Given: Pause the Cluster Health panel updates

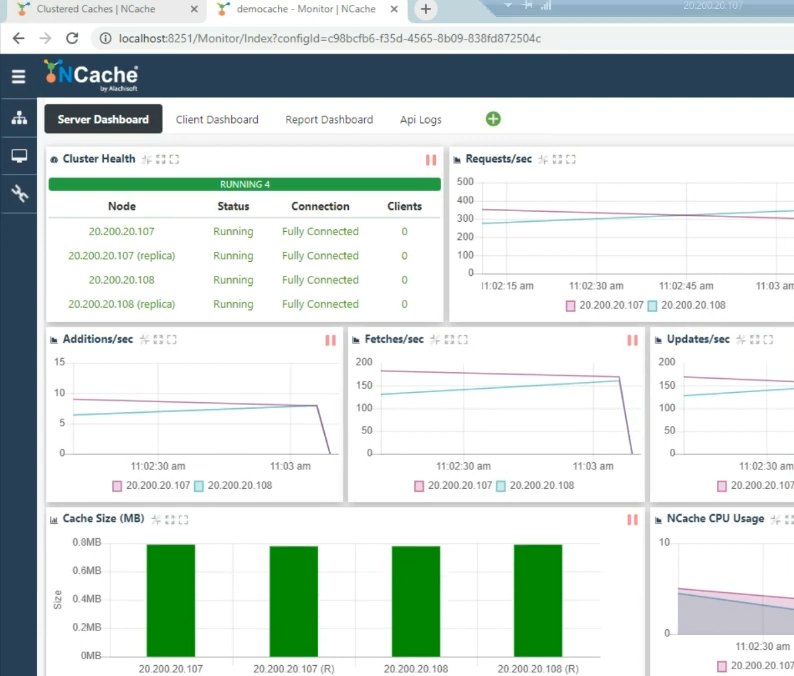Looking at the screenshot, I should (431, 160).
